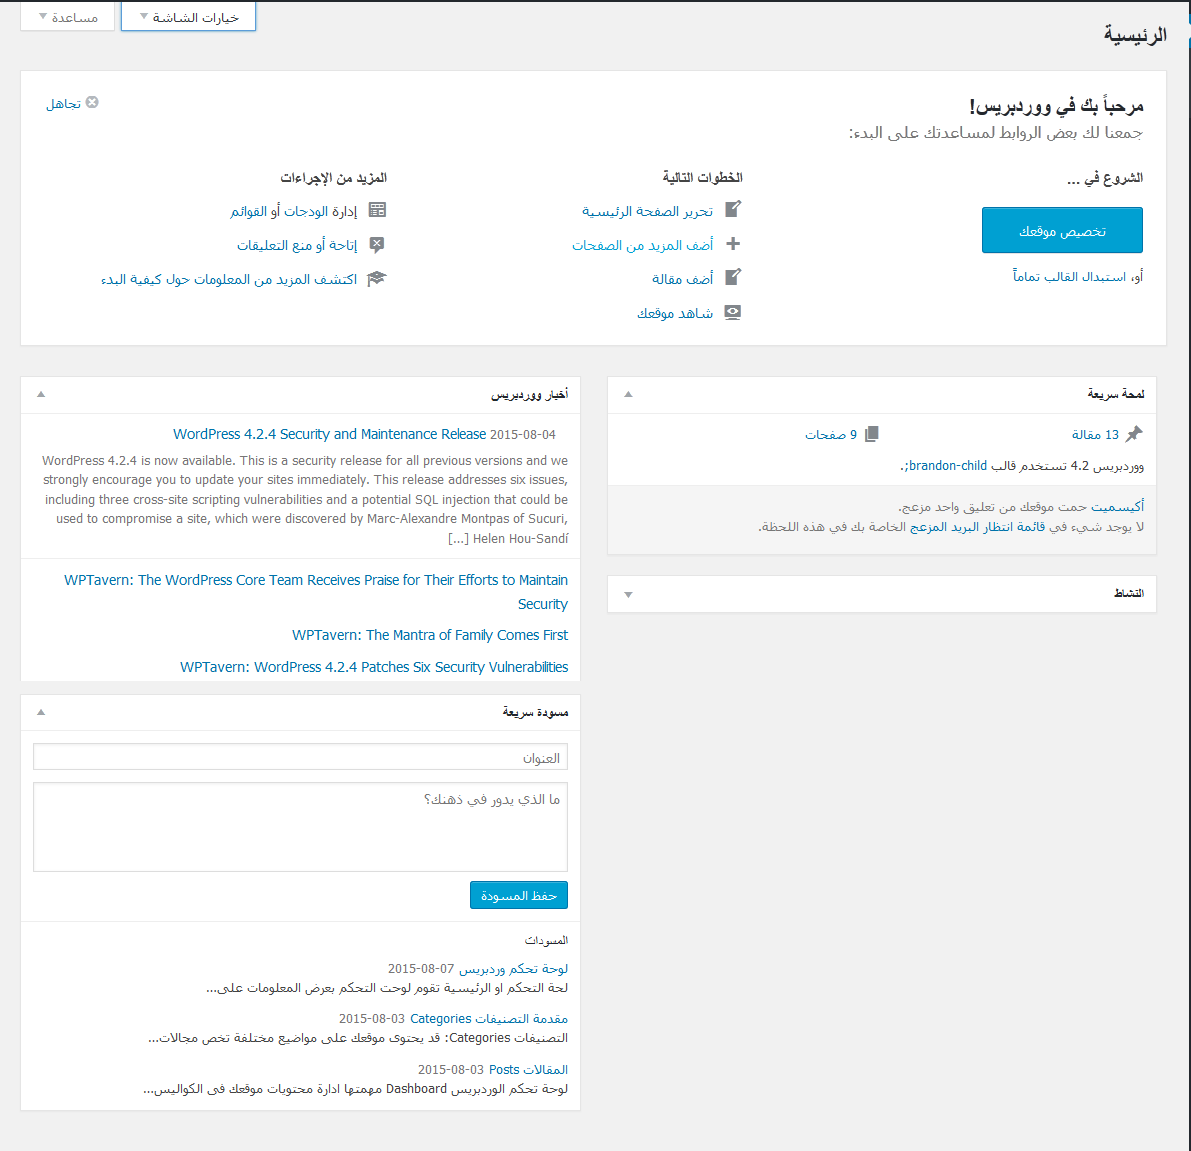Viewport: 1191px width, 1151px height.
Task: Expand the النشاط activity panel
Action: pyautogui.click(x=628, y=594)
